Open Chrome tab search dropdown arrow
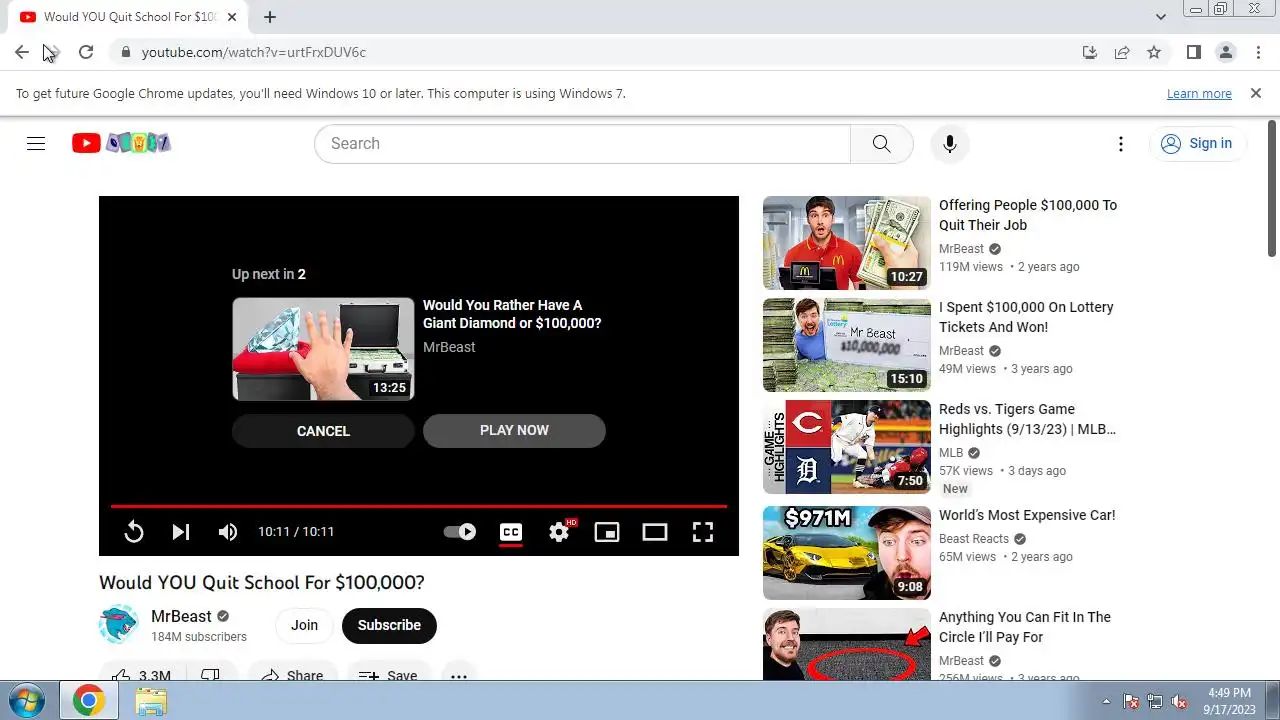This screenshot has height=720, width=1280. coord(1160,17)
